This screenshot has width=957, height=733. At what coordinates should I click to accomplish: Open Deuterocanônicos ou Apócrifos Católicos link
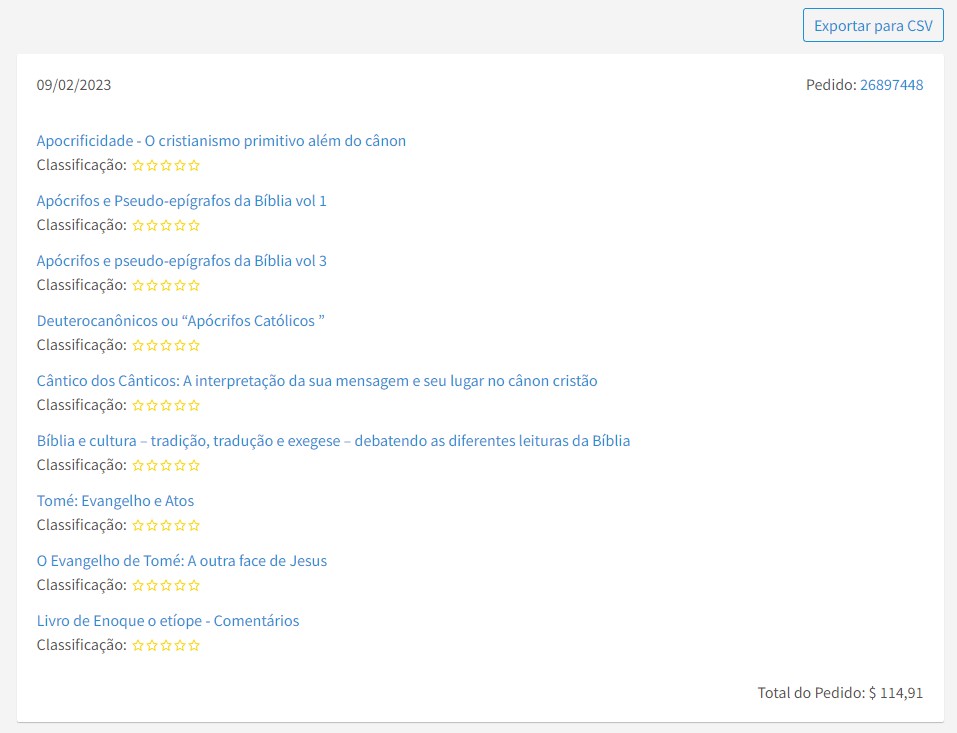coord(180,321)
